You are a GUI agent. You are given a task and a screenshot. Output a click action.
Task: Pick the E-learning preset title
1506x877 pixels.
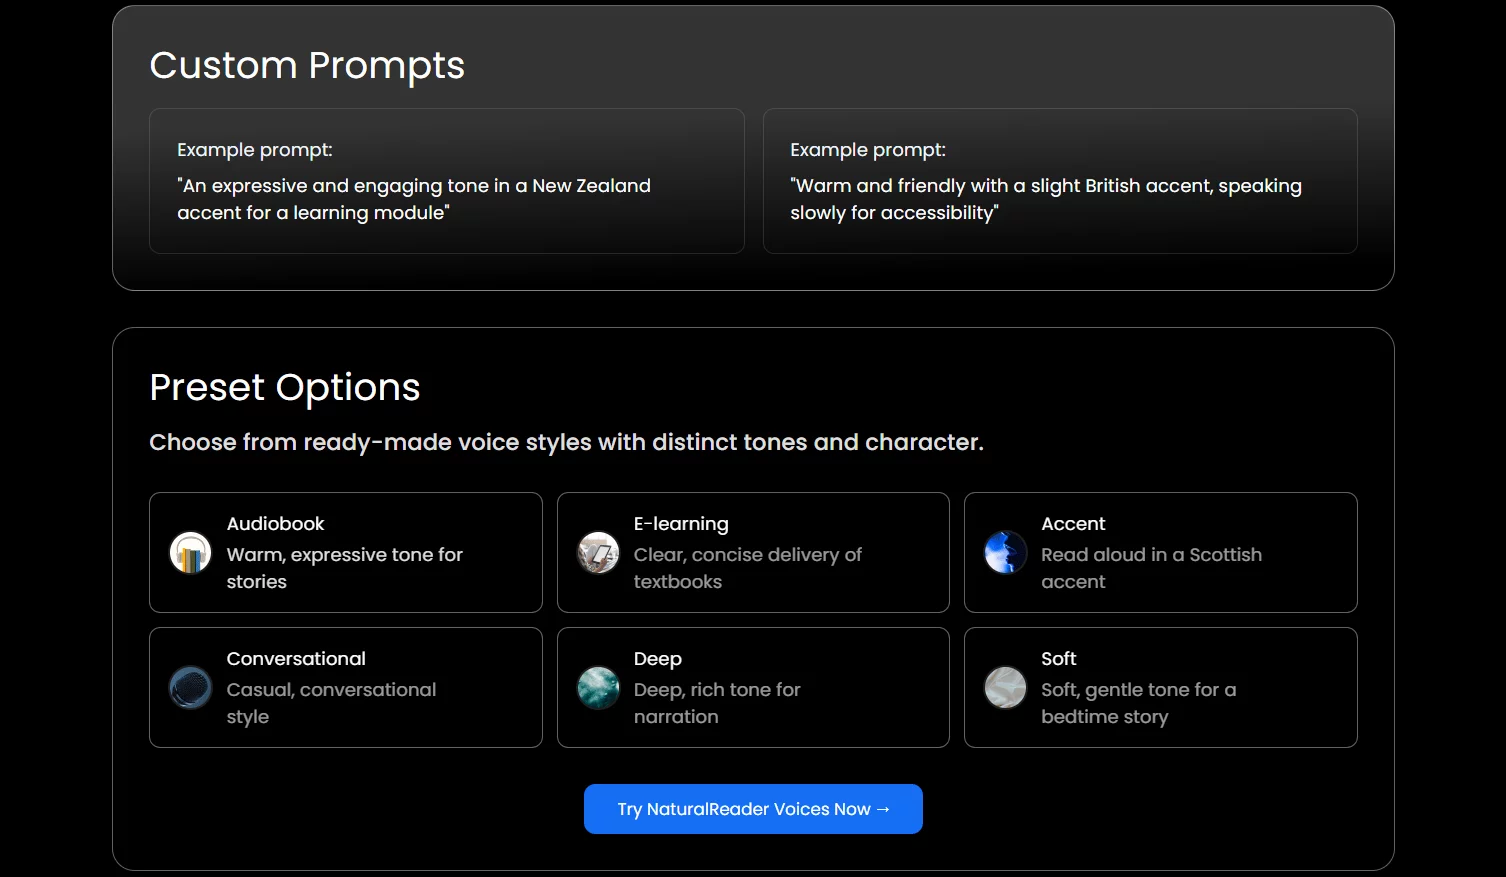click(681, 524)
